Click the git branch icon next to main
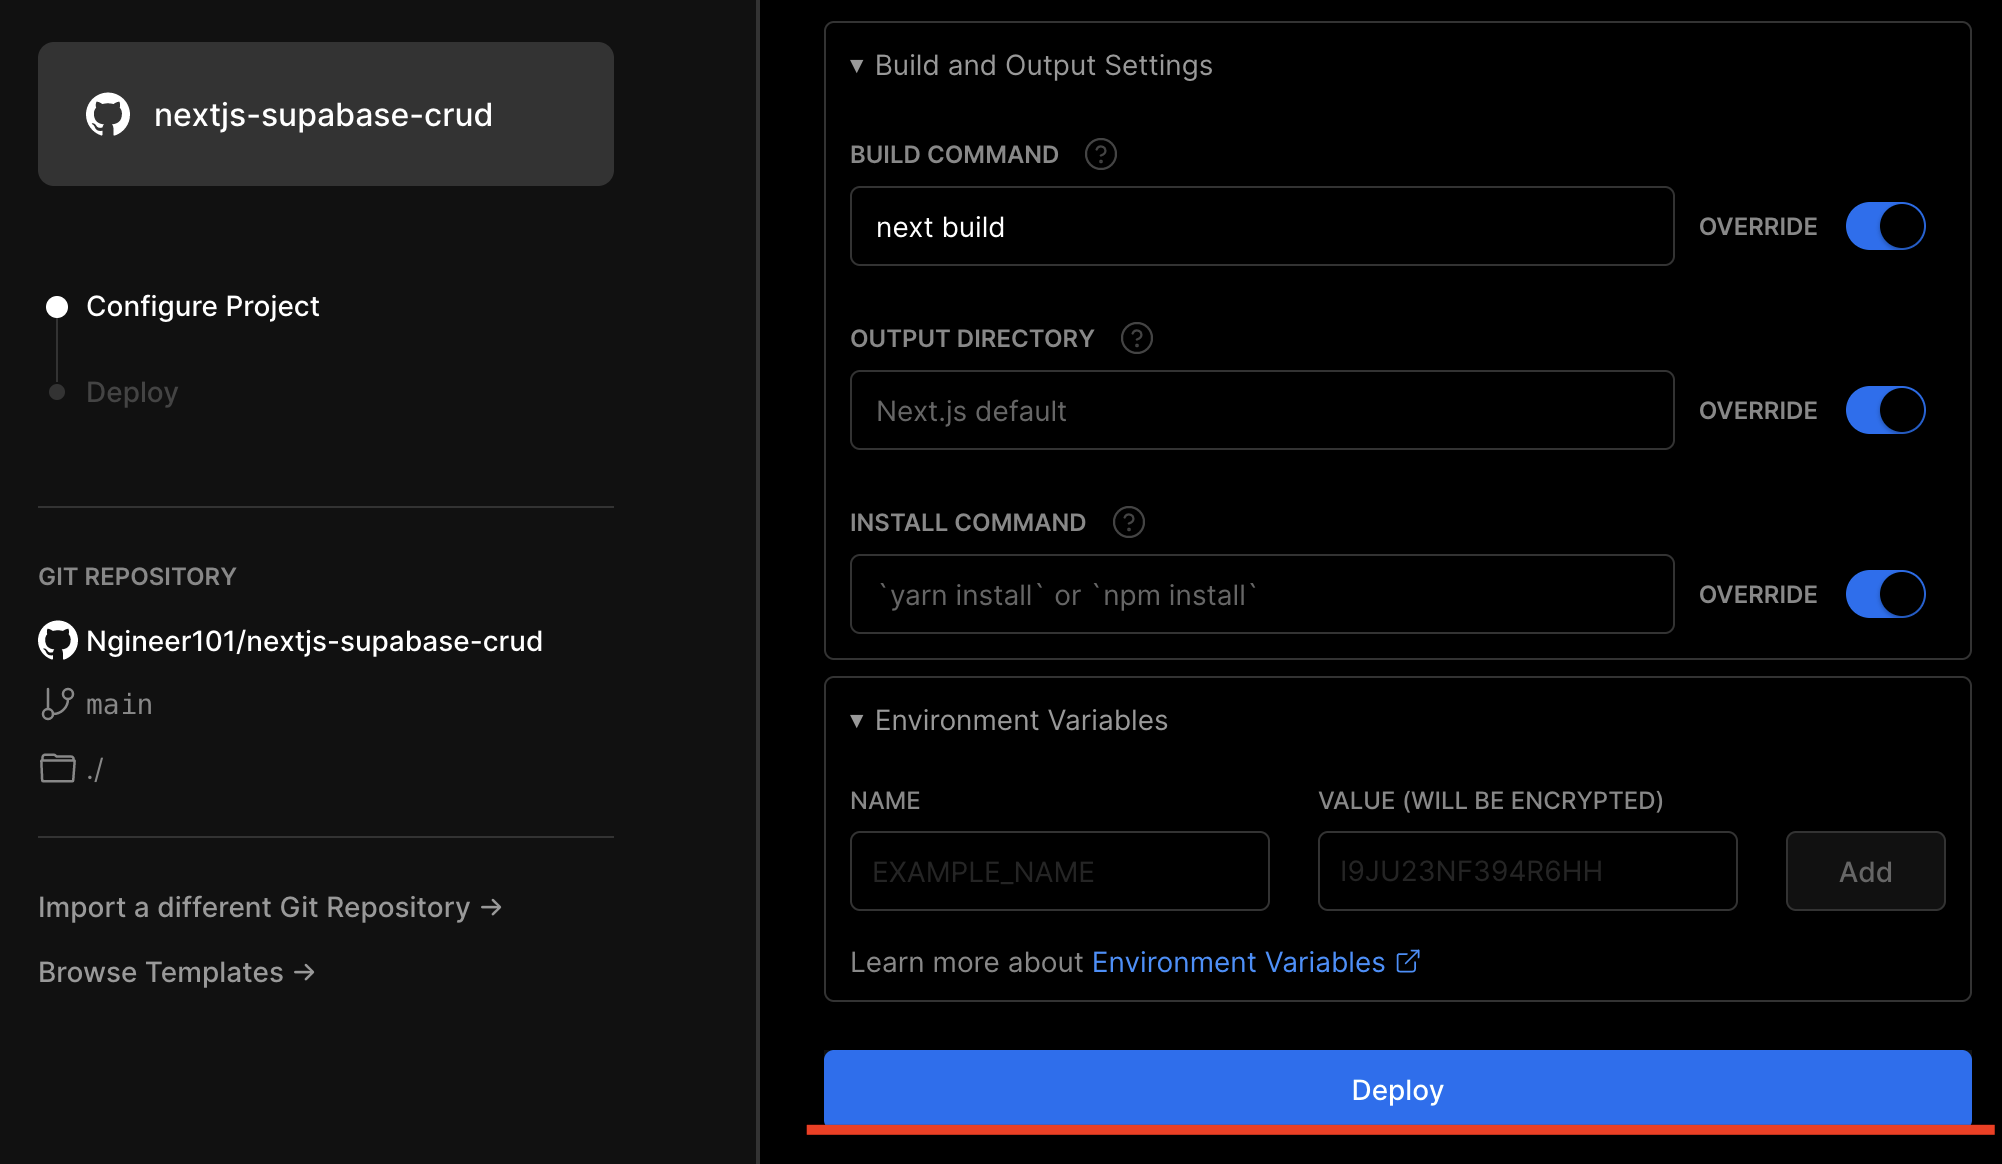Screen dimensions: 2002x1164 57,704
